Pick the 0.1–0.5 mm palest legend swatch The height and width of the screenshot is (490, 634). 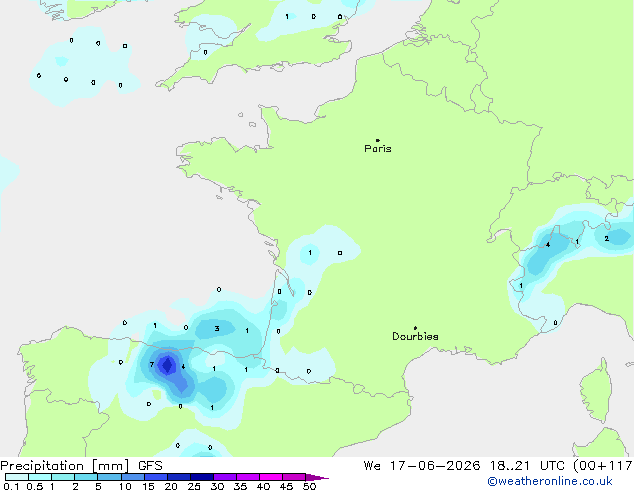point(17,477)
